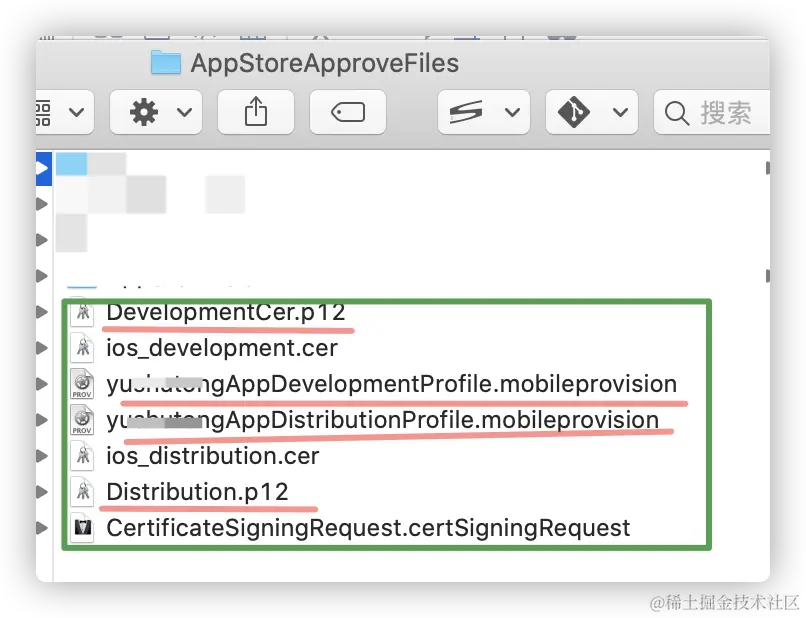806x618 pixels.
Task: Click the icon of CertificateSigningRequest.certSigningRequest
Action: click(82, 528)
